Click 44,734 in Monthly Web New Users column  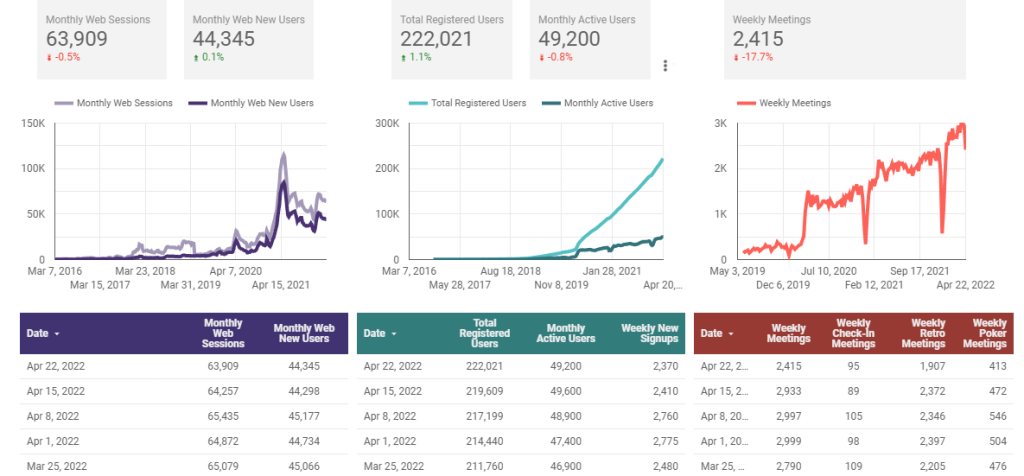pos(304,441)
